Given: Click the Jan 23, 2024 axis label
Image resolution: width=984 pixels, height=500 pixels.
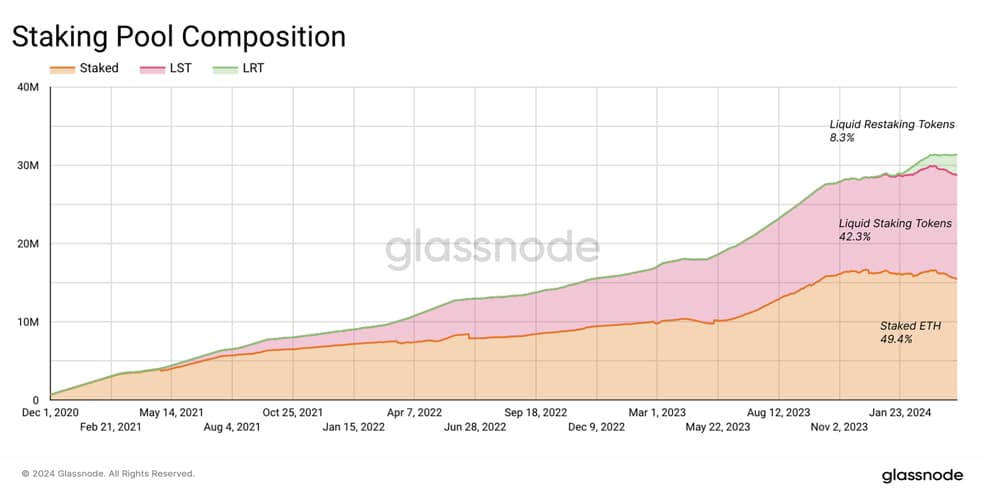Looking at the screenshot, I should pos(900,412).
